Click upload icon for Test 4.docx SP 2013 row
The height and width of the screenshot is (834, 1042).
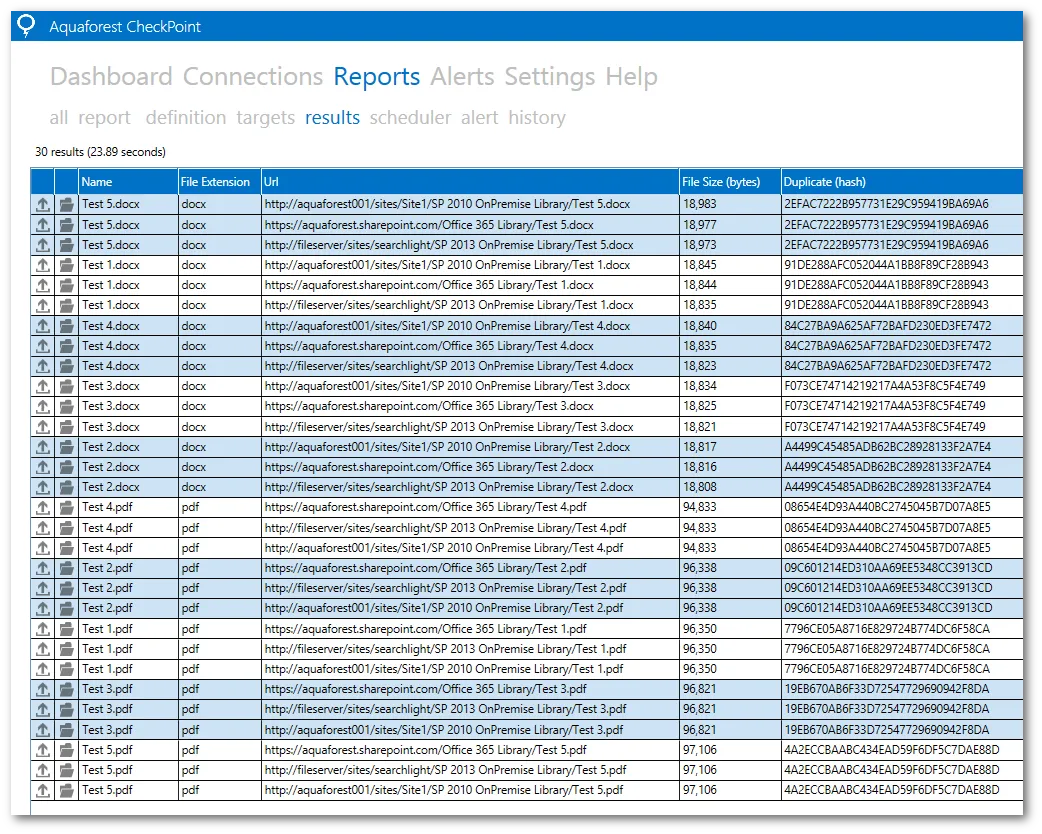click(43, 366)
